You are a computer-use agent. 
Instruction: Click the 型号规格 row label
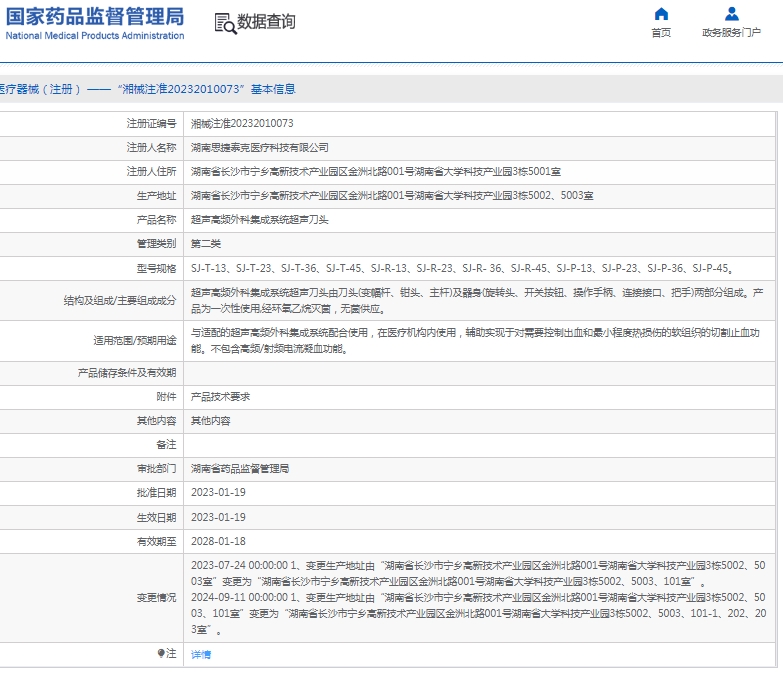coord(156,269)
